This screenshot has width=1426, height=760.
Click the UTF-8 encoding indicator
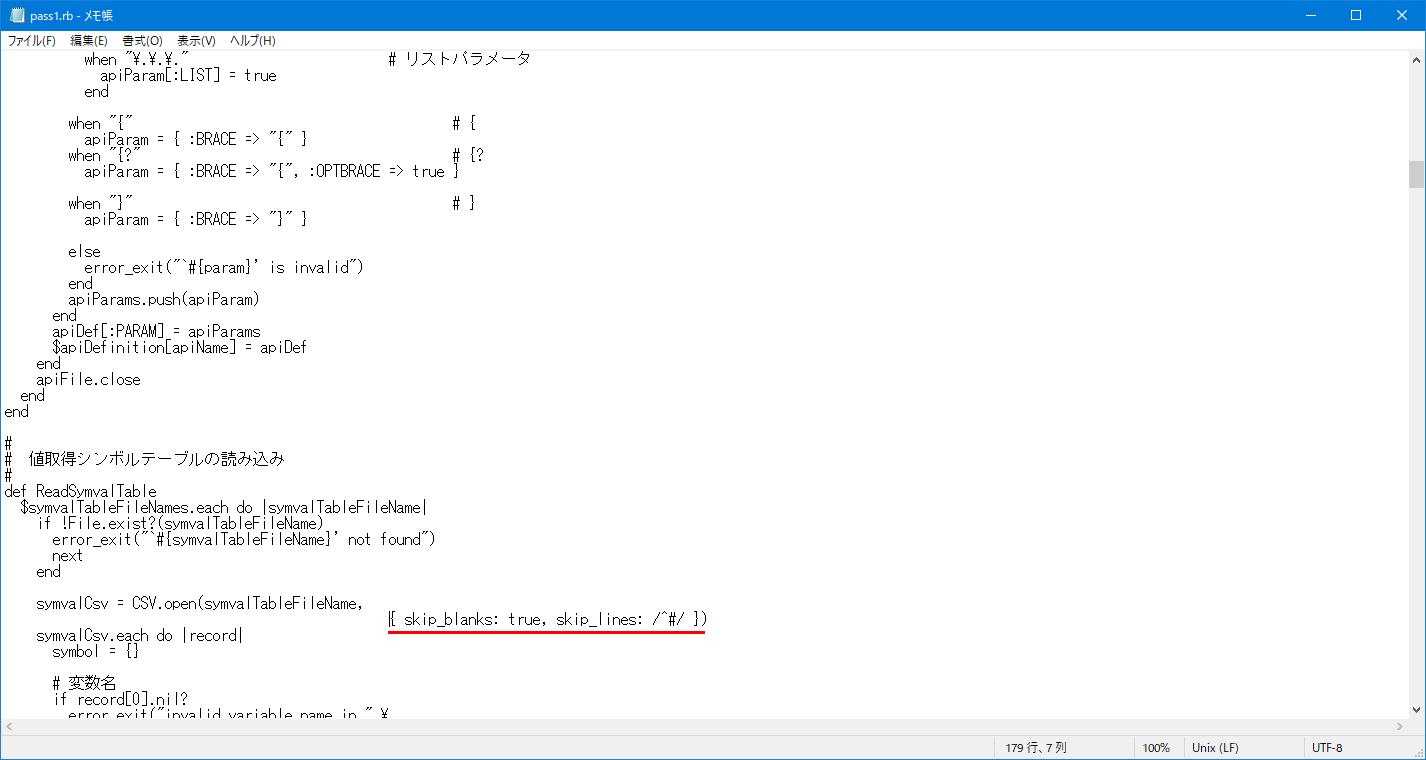pos(1327,748)
